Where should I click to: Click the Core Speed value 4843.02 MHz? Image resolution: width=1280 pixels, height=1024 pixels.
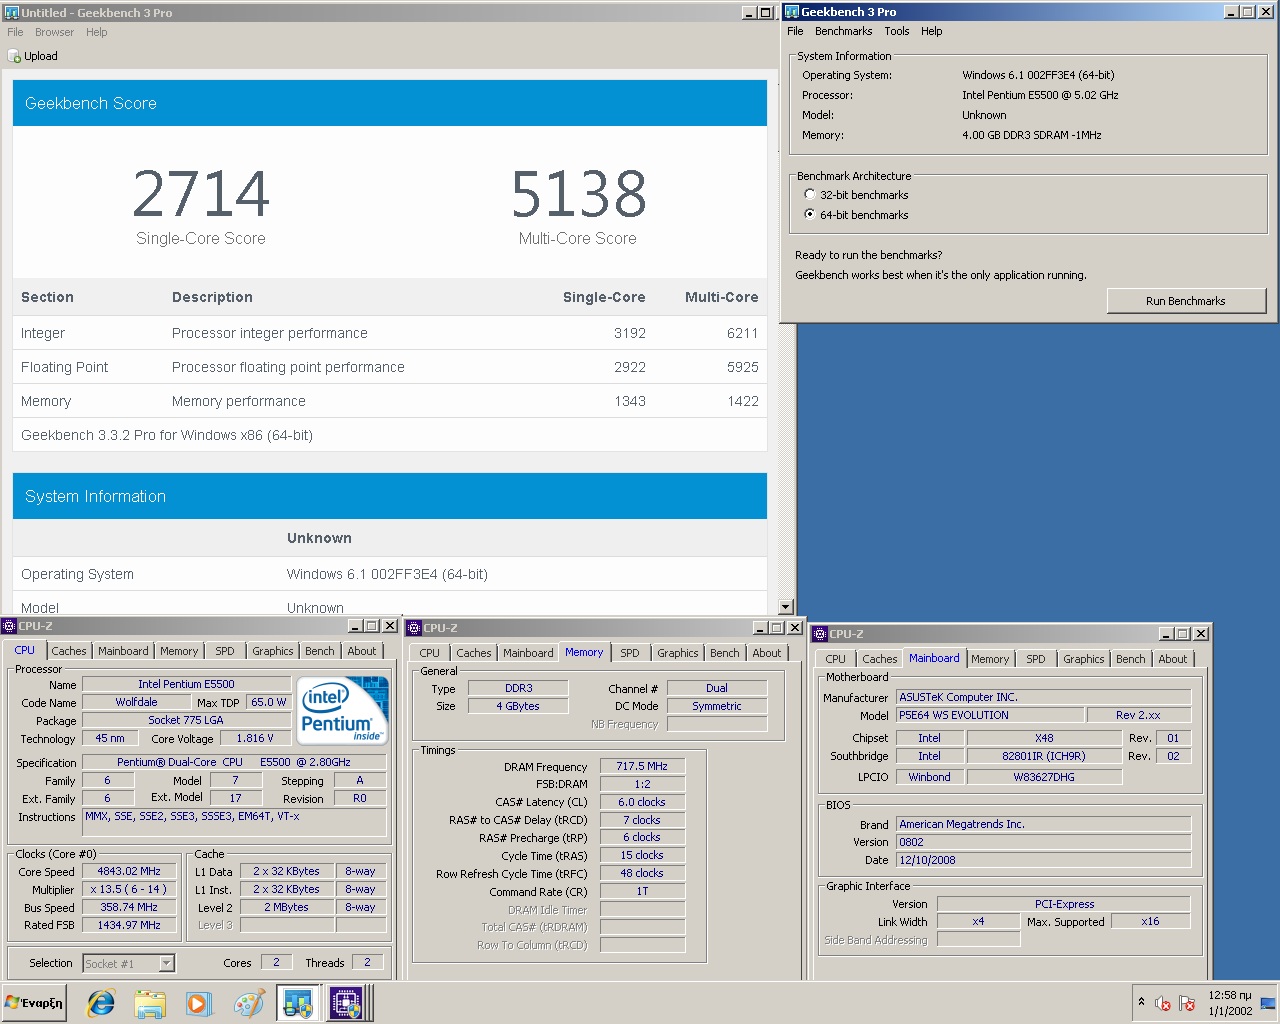pos(129,872)
